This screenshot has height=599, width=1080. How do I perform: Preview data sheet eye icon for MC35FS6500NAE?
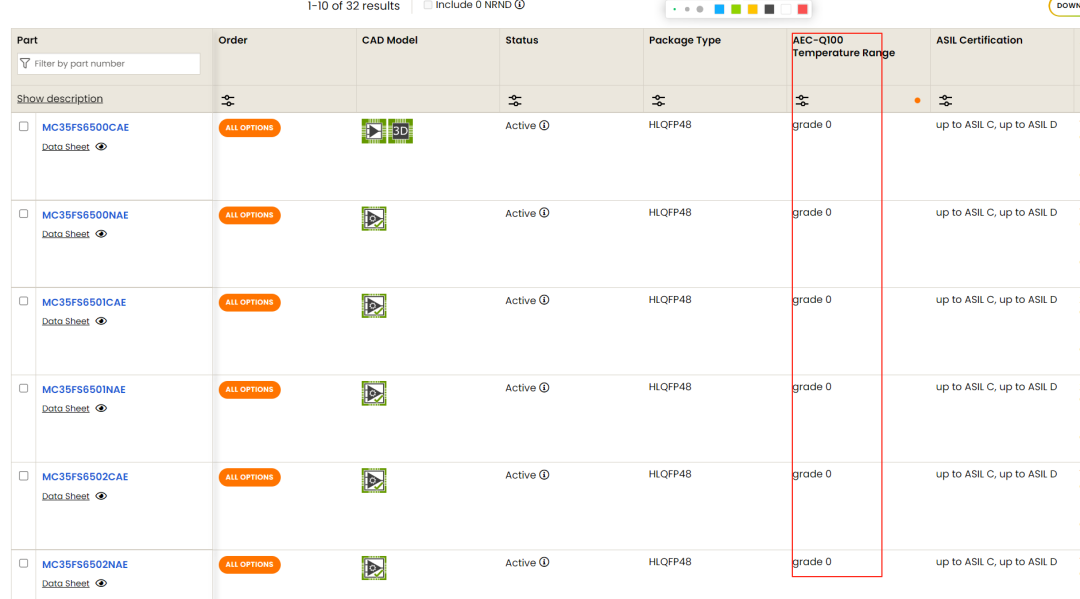click(101, 234)
